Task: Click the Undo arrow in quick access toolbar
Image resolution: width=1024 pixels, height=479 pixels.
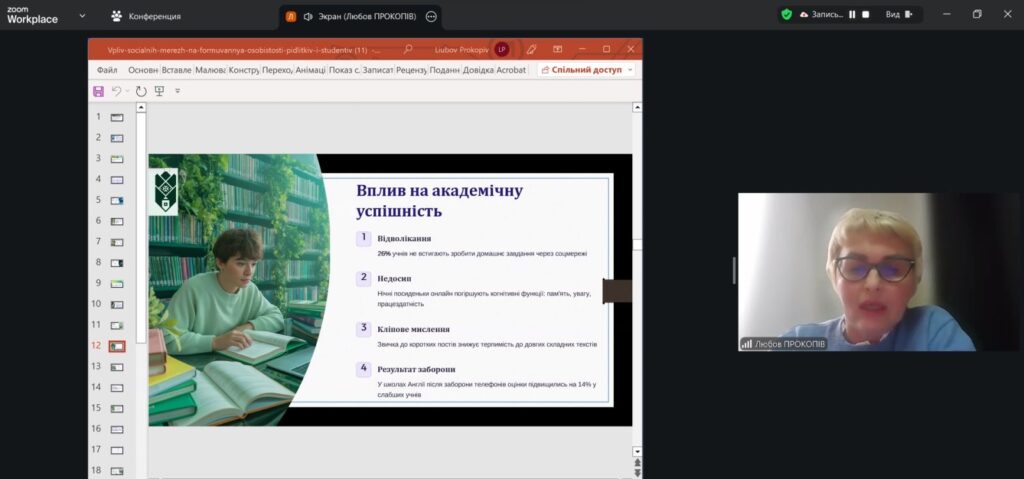Action: tap(116, 91)
